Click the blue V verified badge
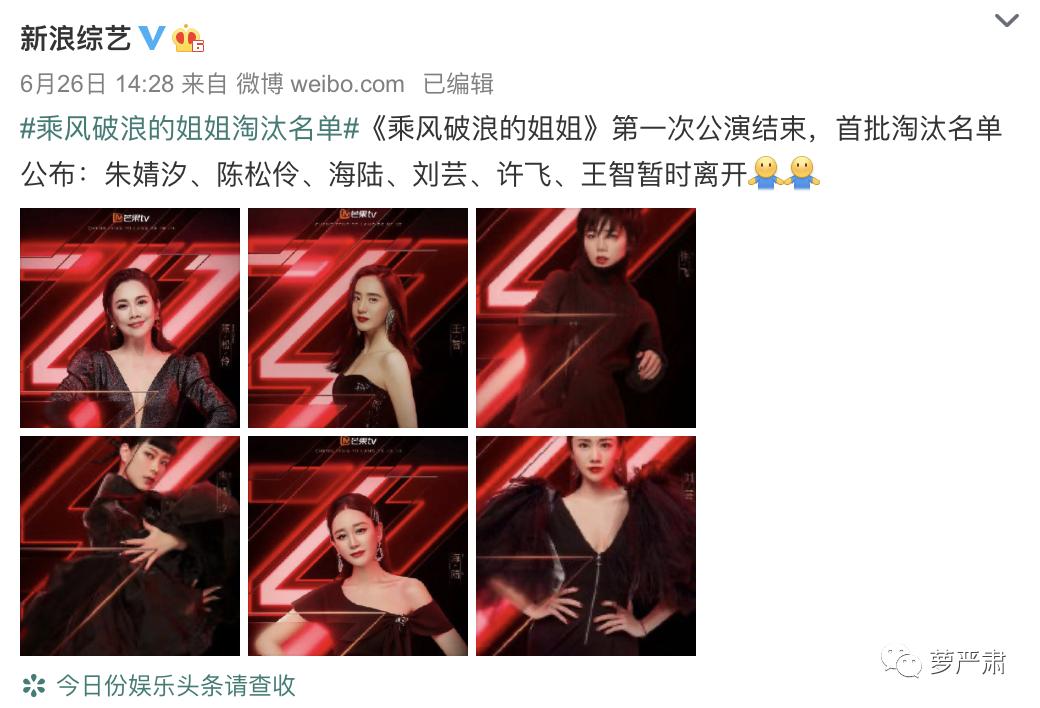The width and height of the screenshot is (1040, 708). (151, 38)
